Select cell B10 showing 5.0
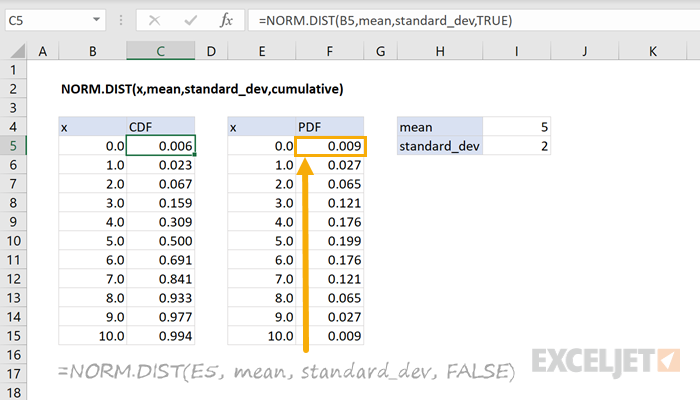Screen dimensions: 700x400 point(92,241)
